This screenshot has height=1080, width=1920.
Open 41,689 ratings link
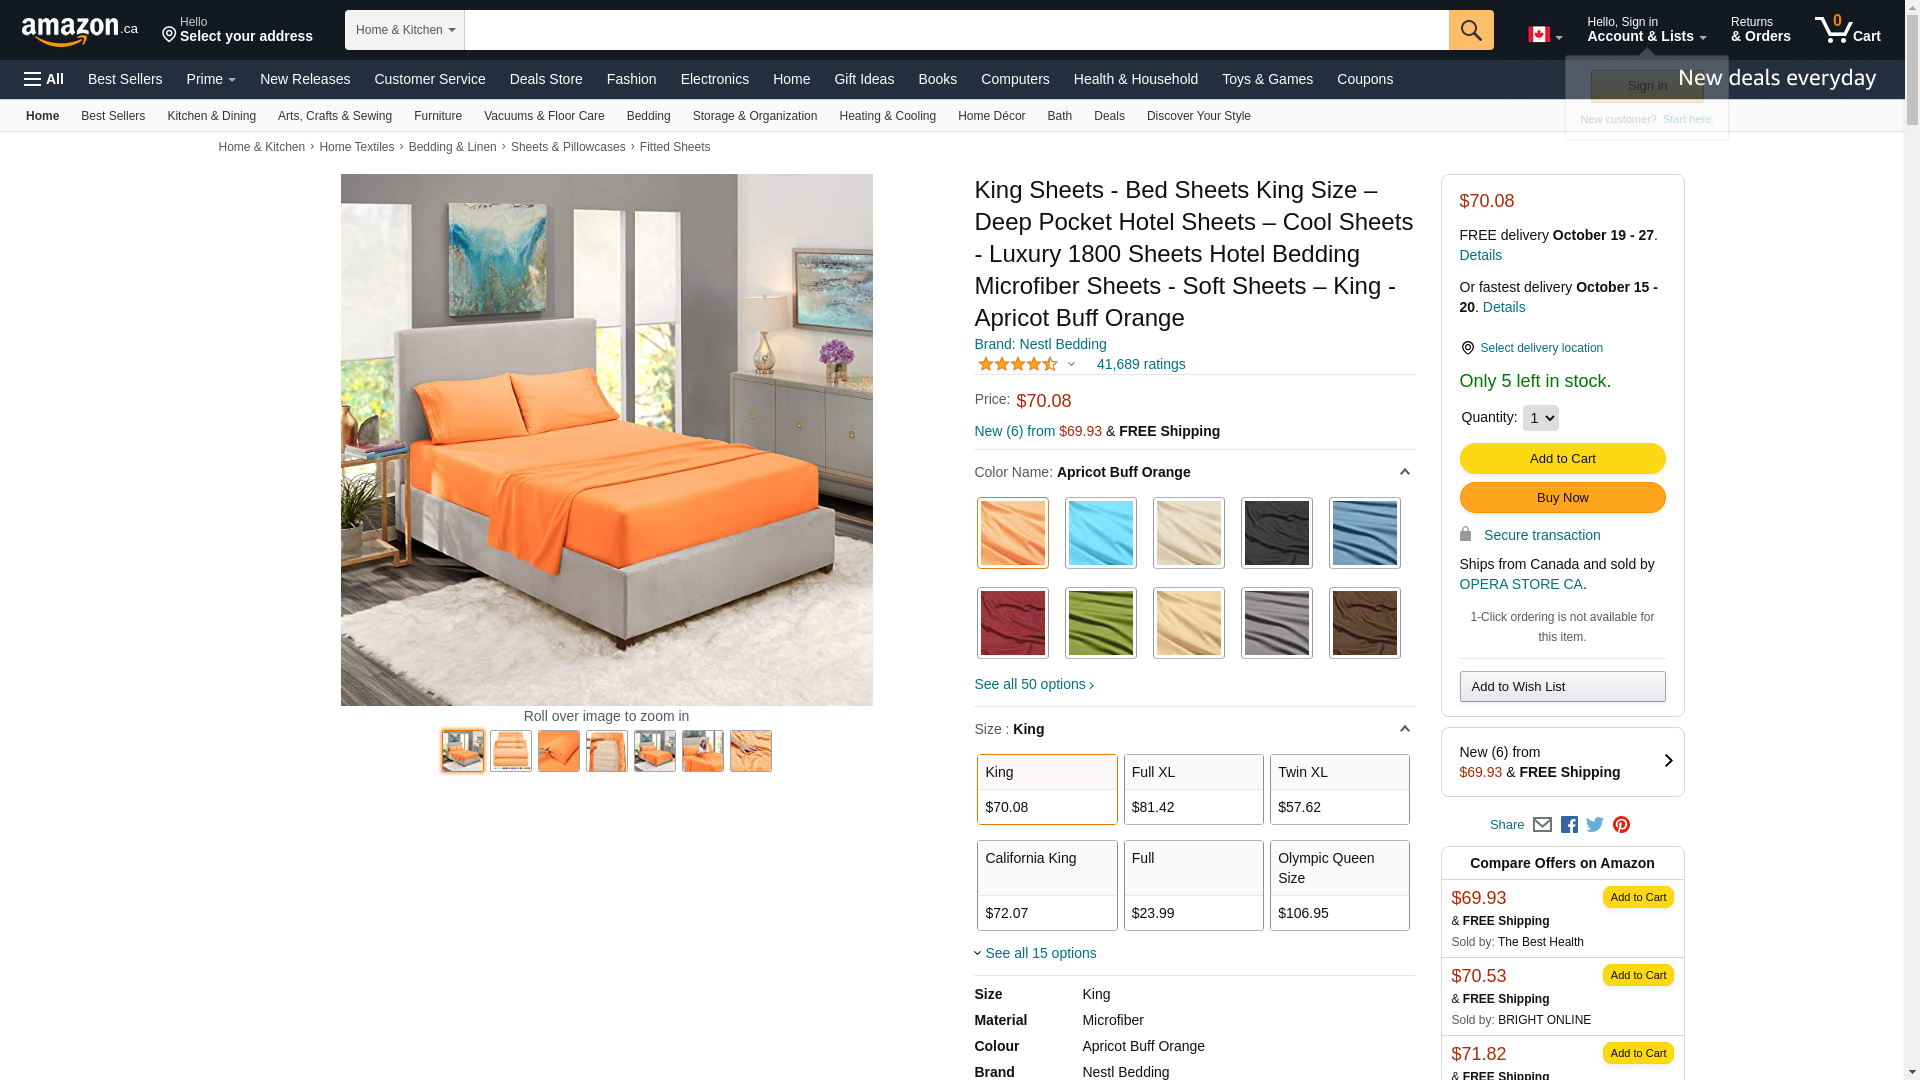1141,364
